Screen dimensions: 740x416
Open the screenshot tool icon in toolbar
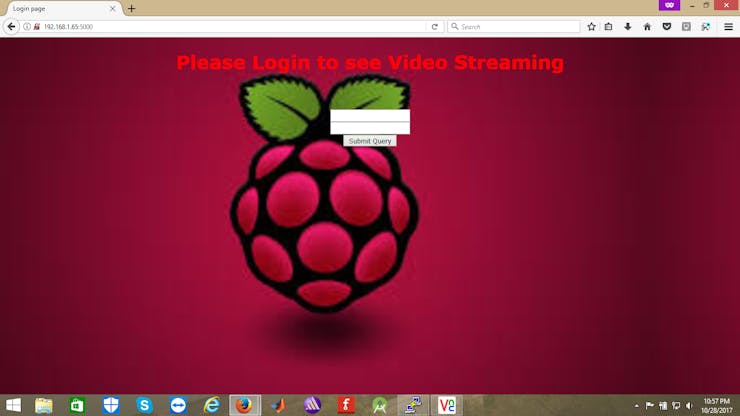pos(706,27)
